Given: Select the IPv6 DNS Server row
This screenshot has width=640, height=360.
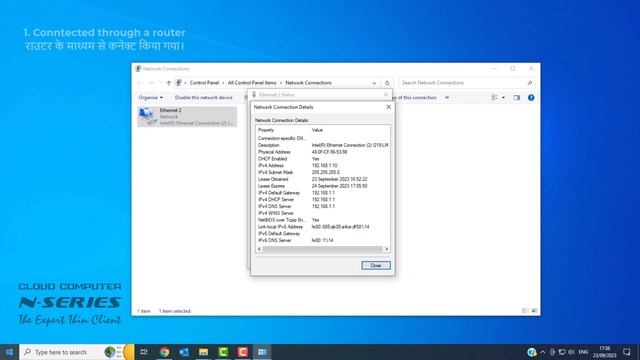Looking at the screenshot, I should (x=322, y=240).
